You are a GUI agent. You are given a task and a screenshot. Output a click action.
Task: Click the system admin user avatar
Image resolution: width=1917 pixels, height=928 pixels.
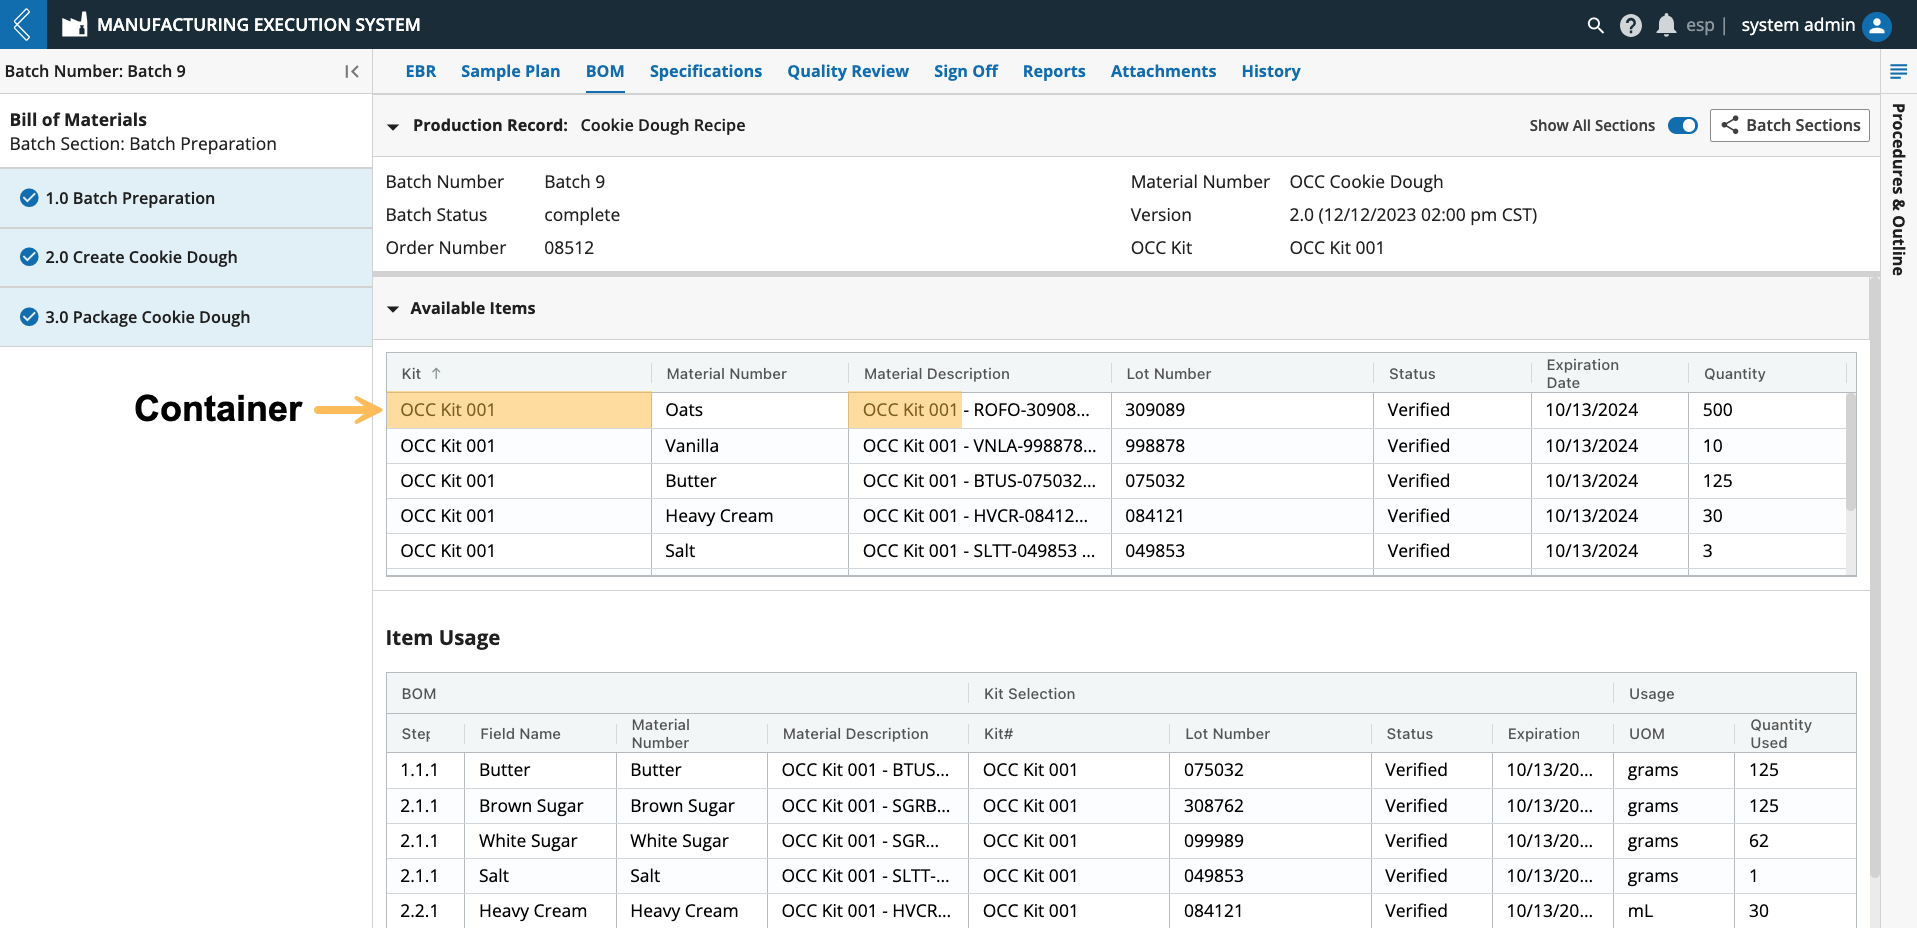pyautogui.click(x=1877, y=25)
